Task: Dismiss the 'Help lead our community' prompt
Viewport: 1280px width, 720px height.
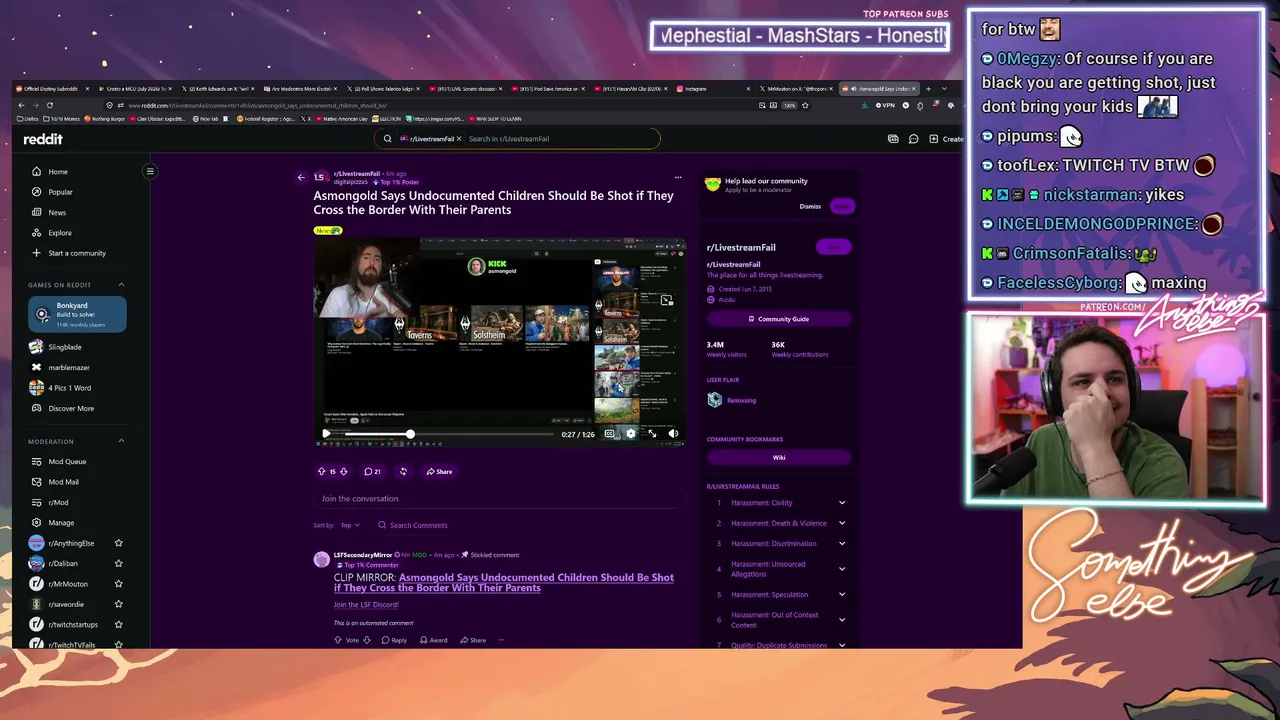Action: (810, 206)
